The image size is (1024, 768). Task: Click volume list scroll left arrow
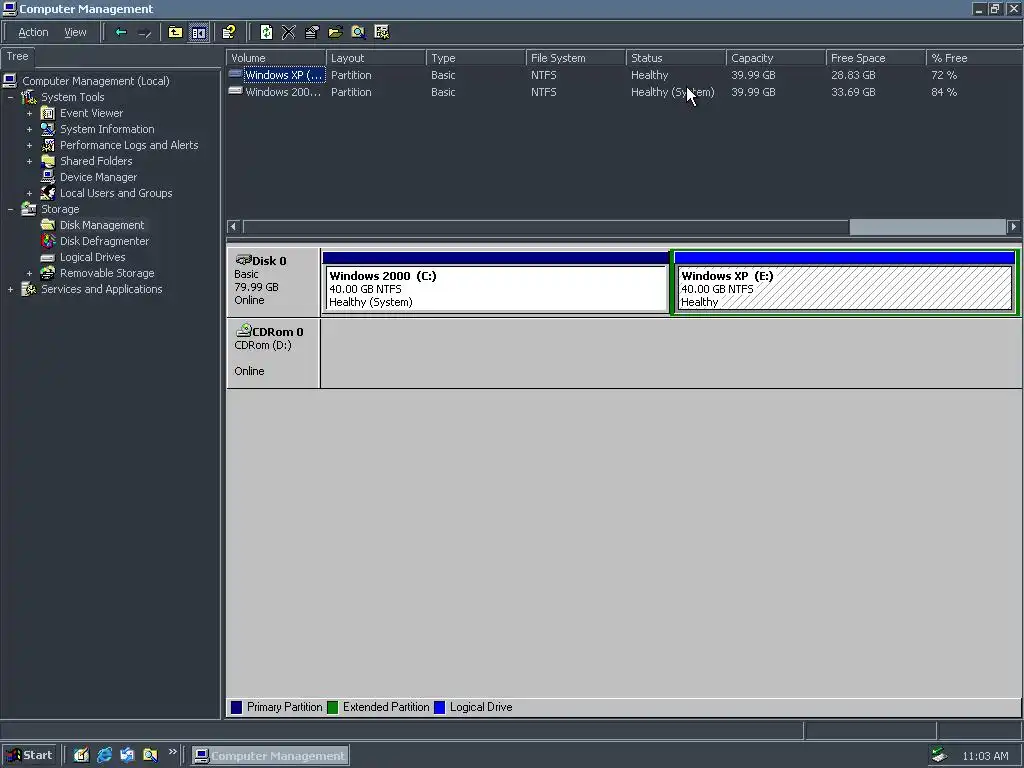point(233,227)
